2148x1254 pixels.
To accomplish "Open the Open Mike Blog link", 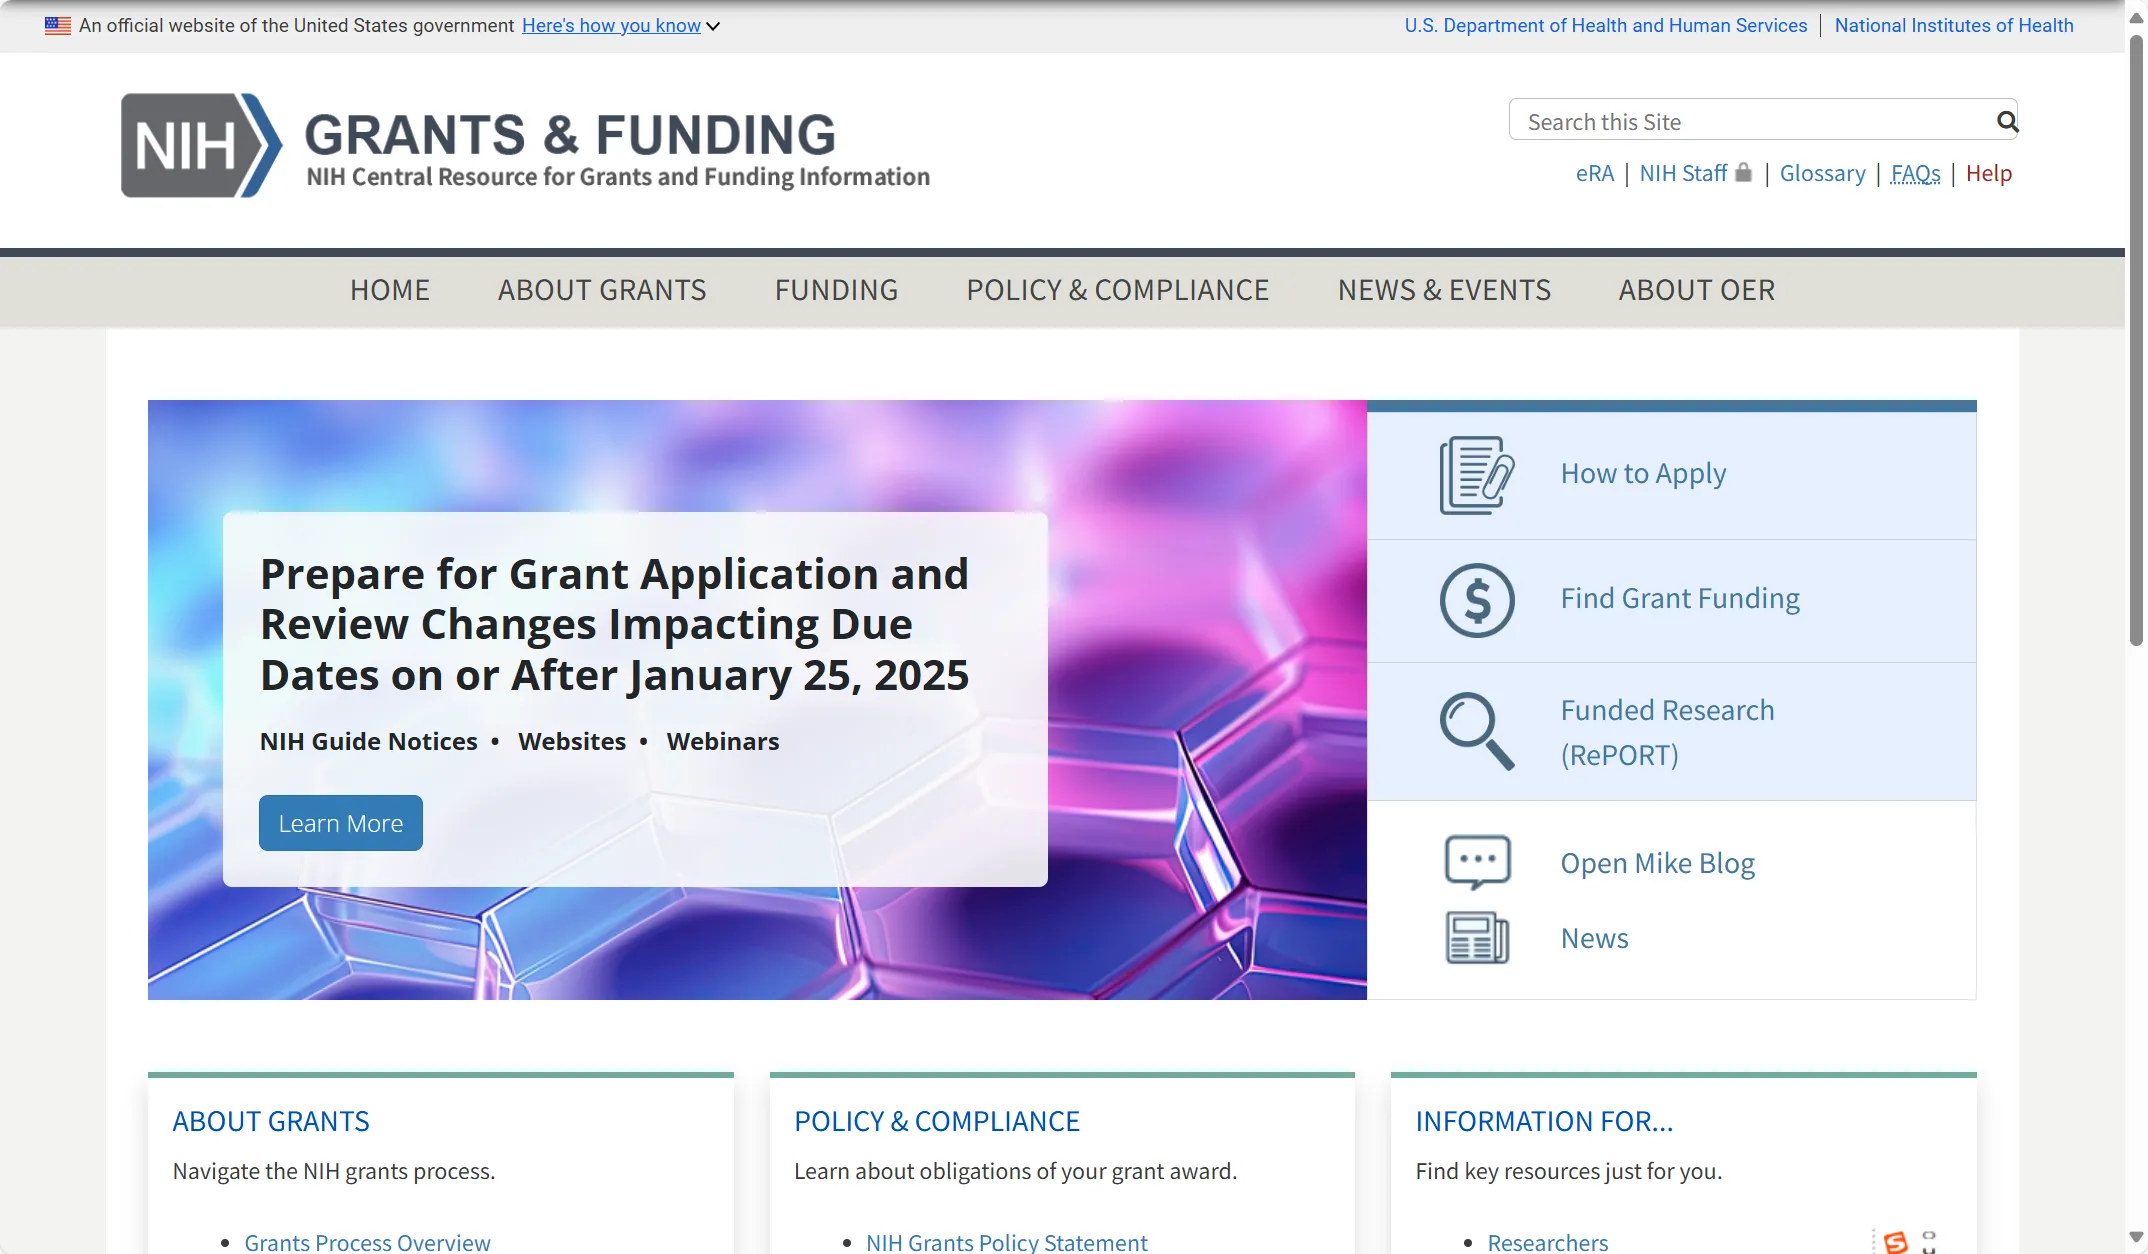I will pyautogui.click(x=1657, y=863).
